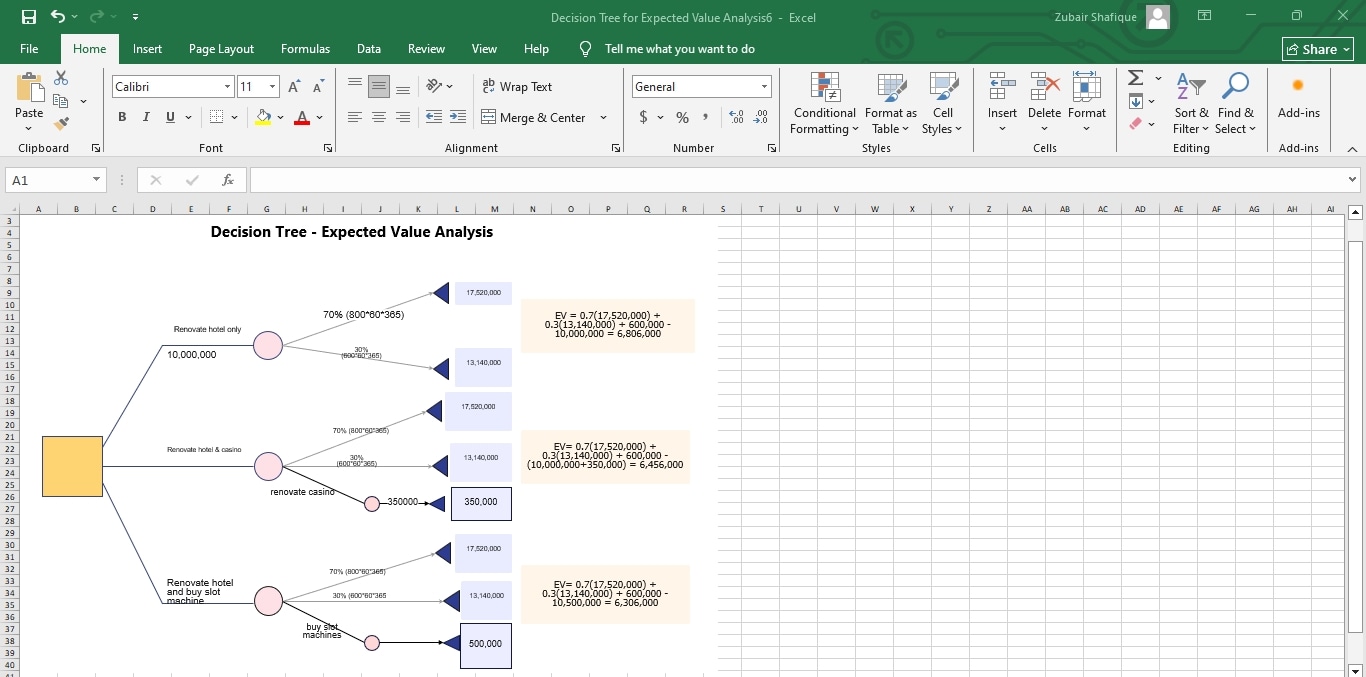Open Merge & Center
This screenshot has height=677, width=1366.
click(x=536, y=117)
